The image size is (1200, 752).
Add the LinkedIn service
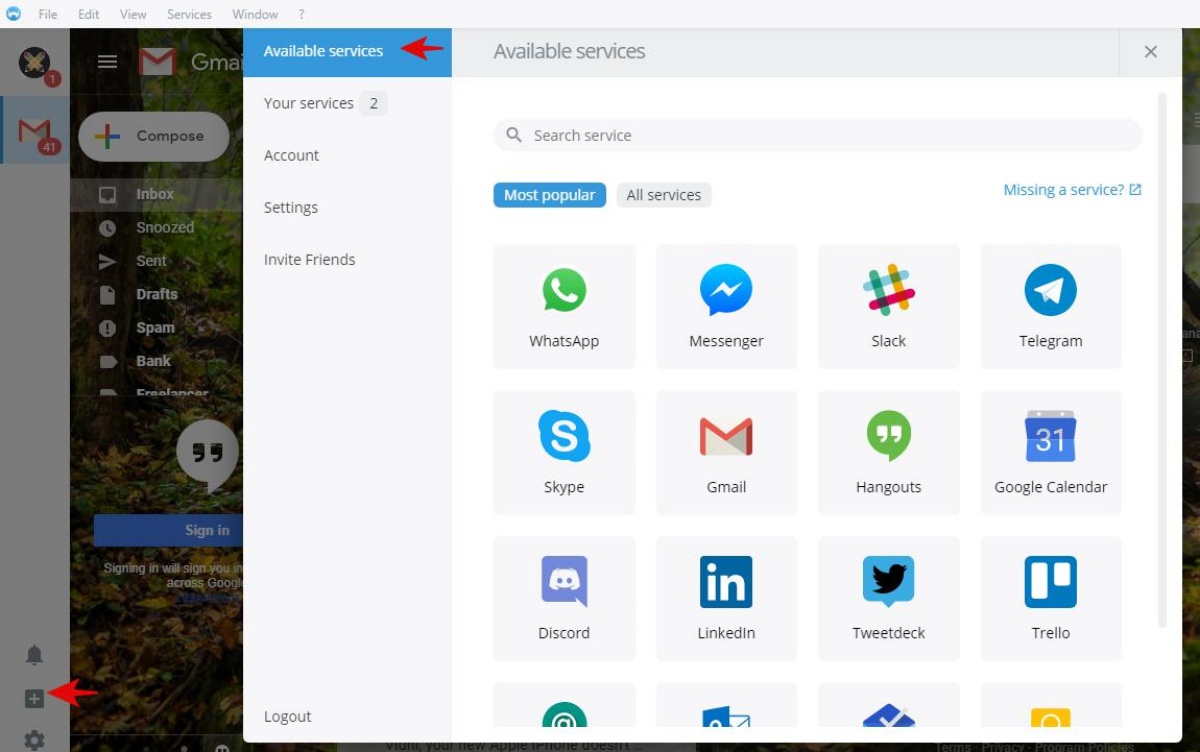726,599
